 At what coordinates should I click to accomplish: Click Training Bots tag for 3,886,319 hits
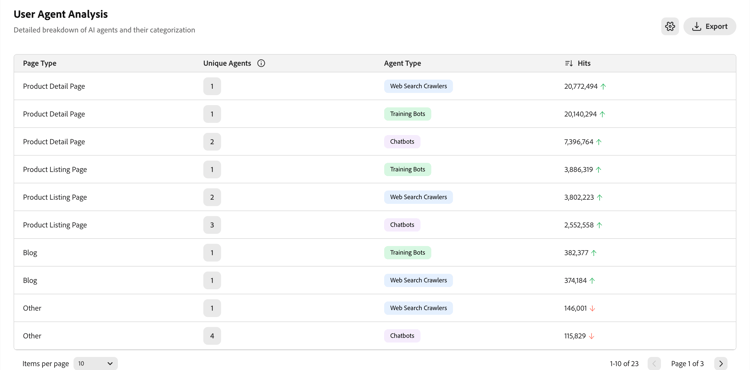tap(408, 169)
